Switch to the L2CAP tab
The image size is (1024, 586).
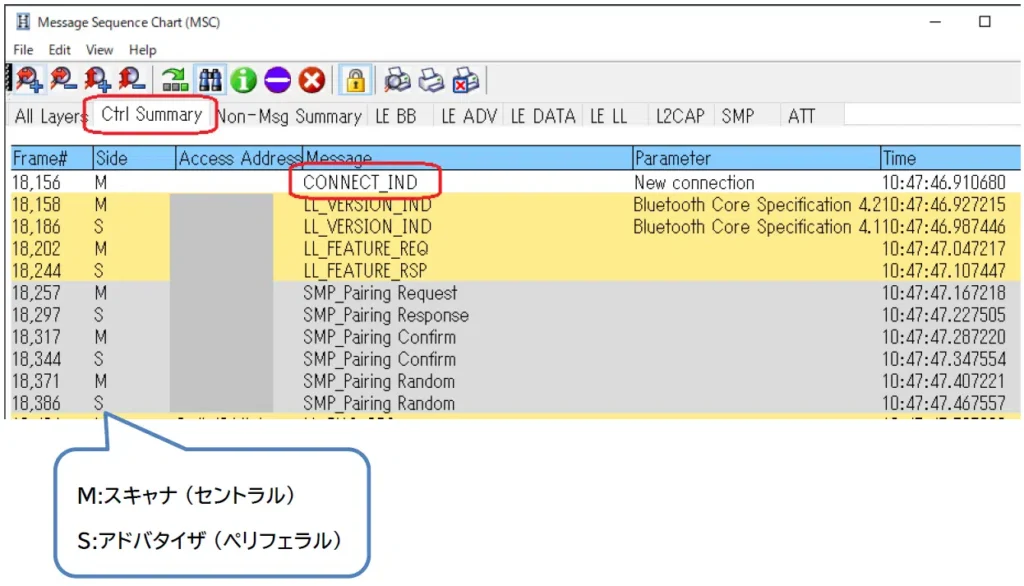(x=680, y=117)
